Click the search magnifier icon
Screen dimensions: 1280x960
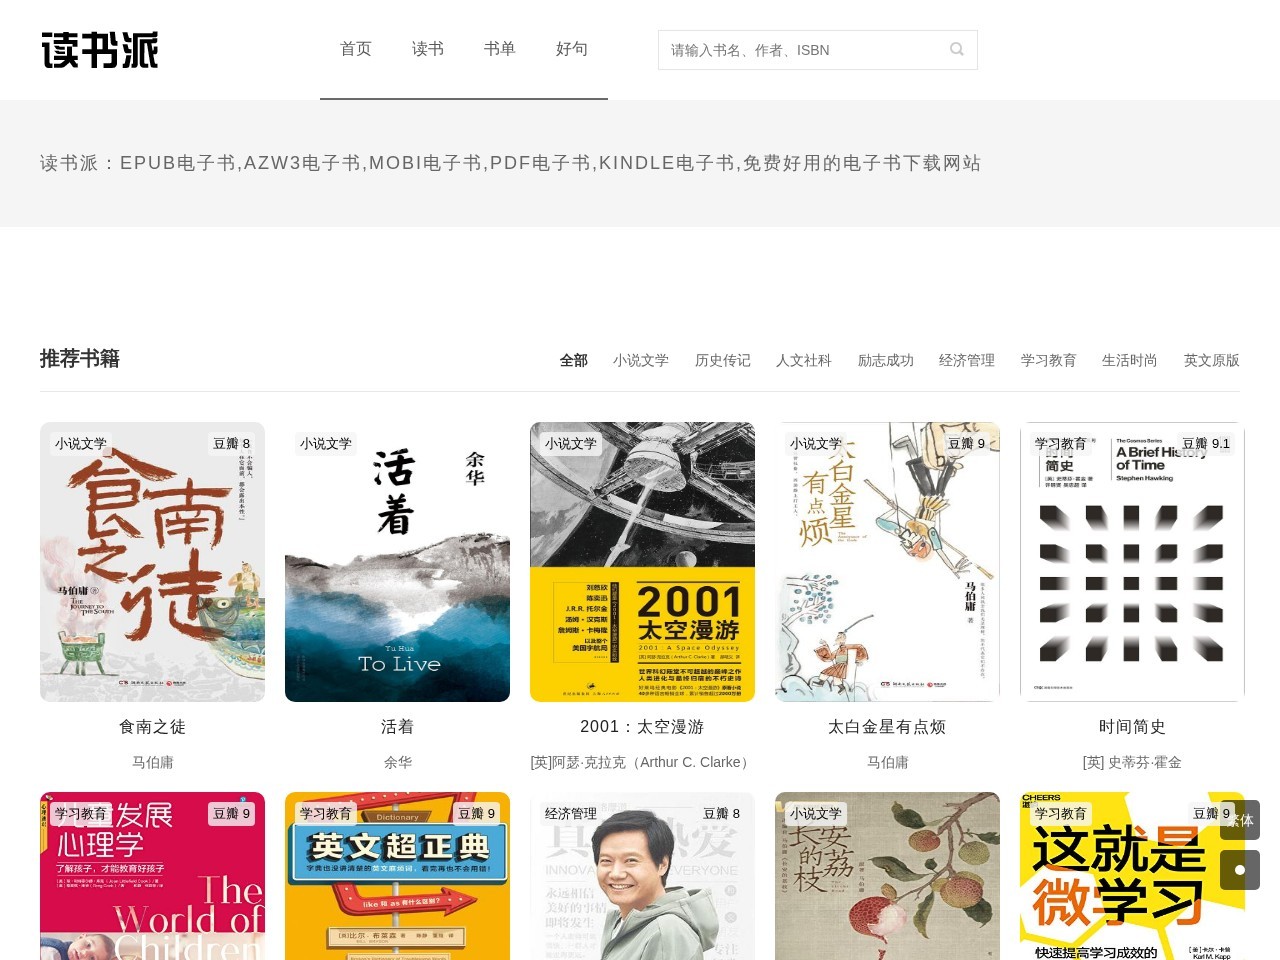click(x=957, y=49)
